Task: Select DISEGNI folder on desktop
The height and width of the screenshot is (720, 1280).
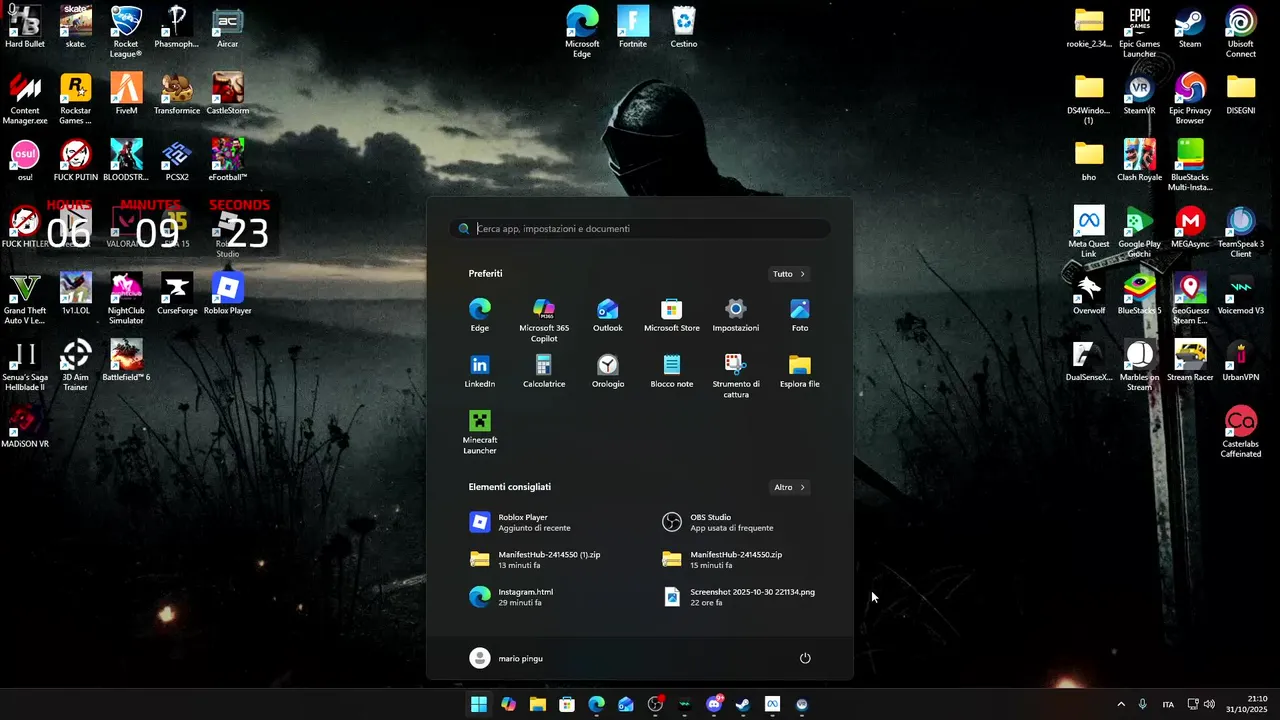Action: tap(1241, 94)
